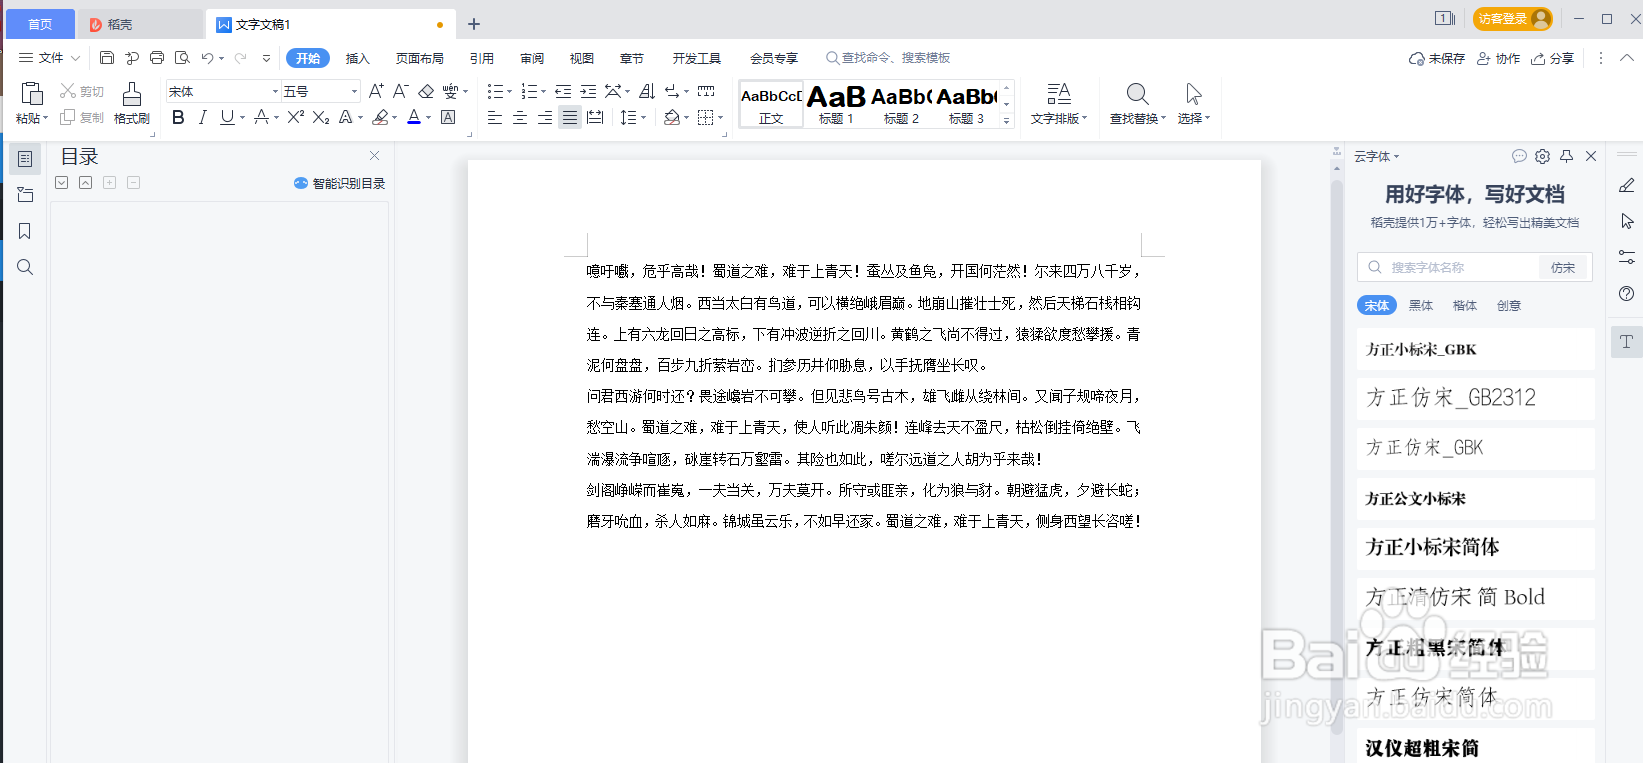Expand all outline levels in 目录 pane
The image size is (1643, 763).
(x=62, y=183)
